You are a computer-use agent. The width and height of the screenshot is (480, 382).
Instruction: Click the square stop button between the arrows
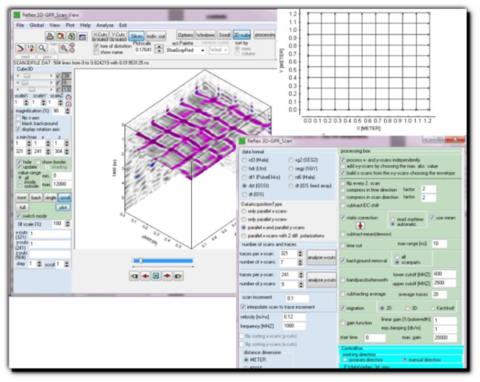click(x=156, y=276)
